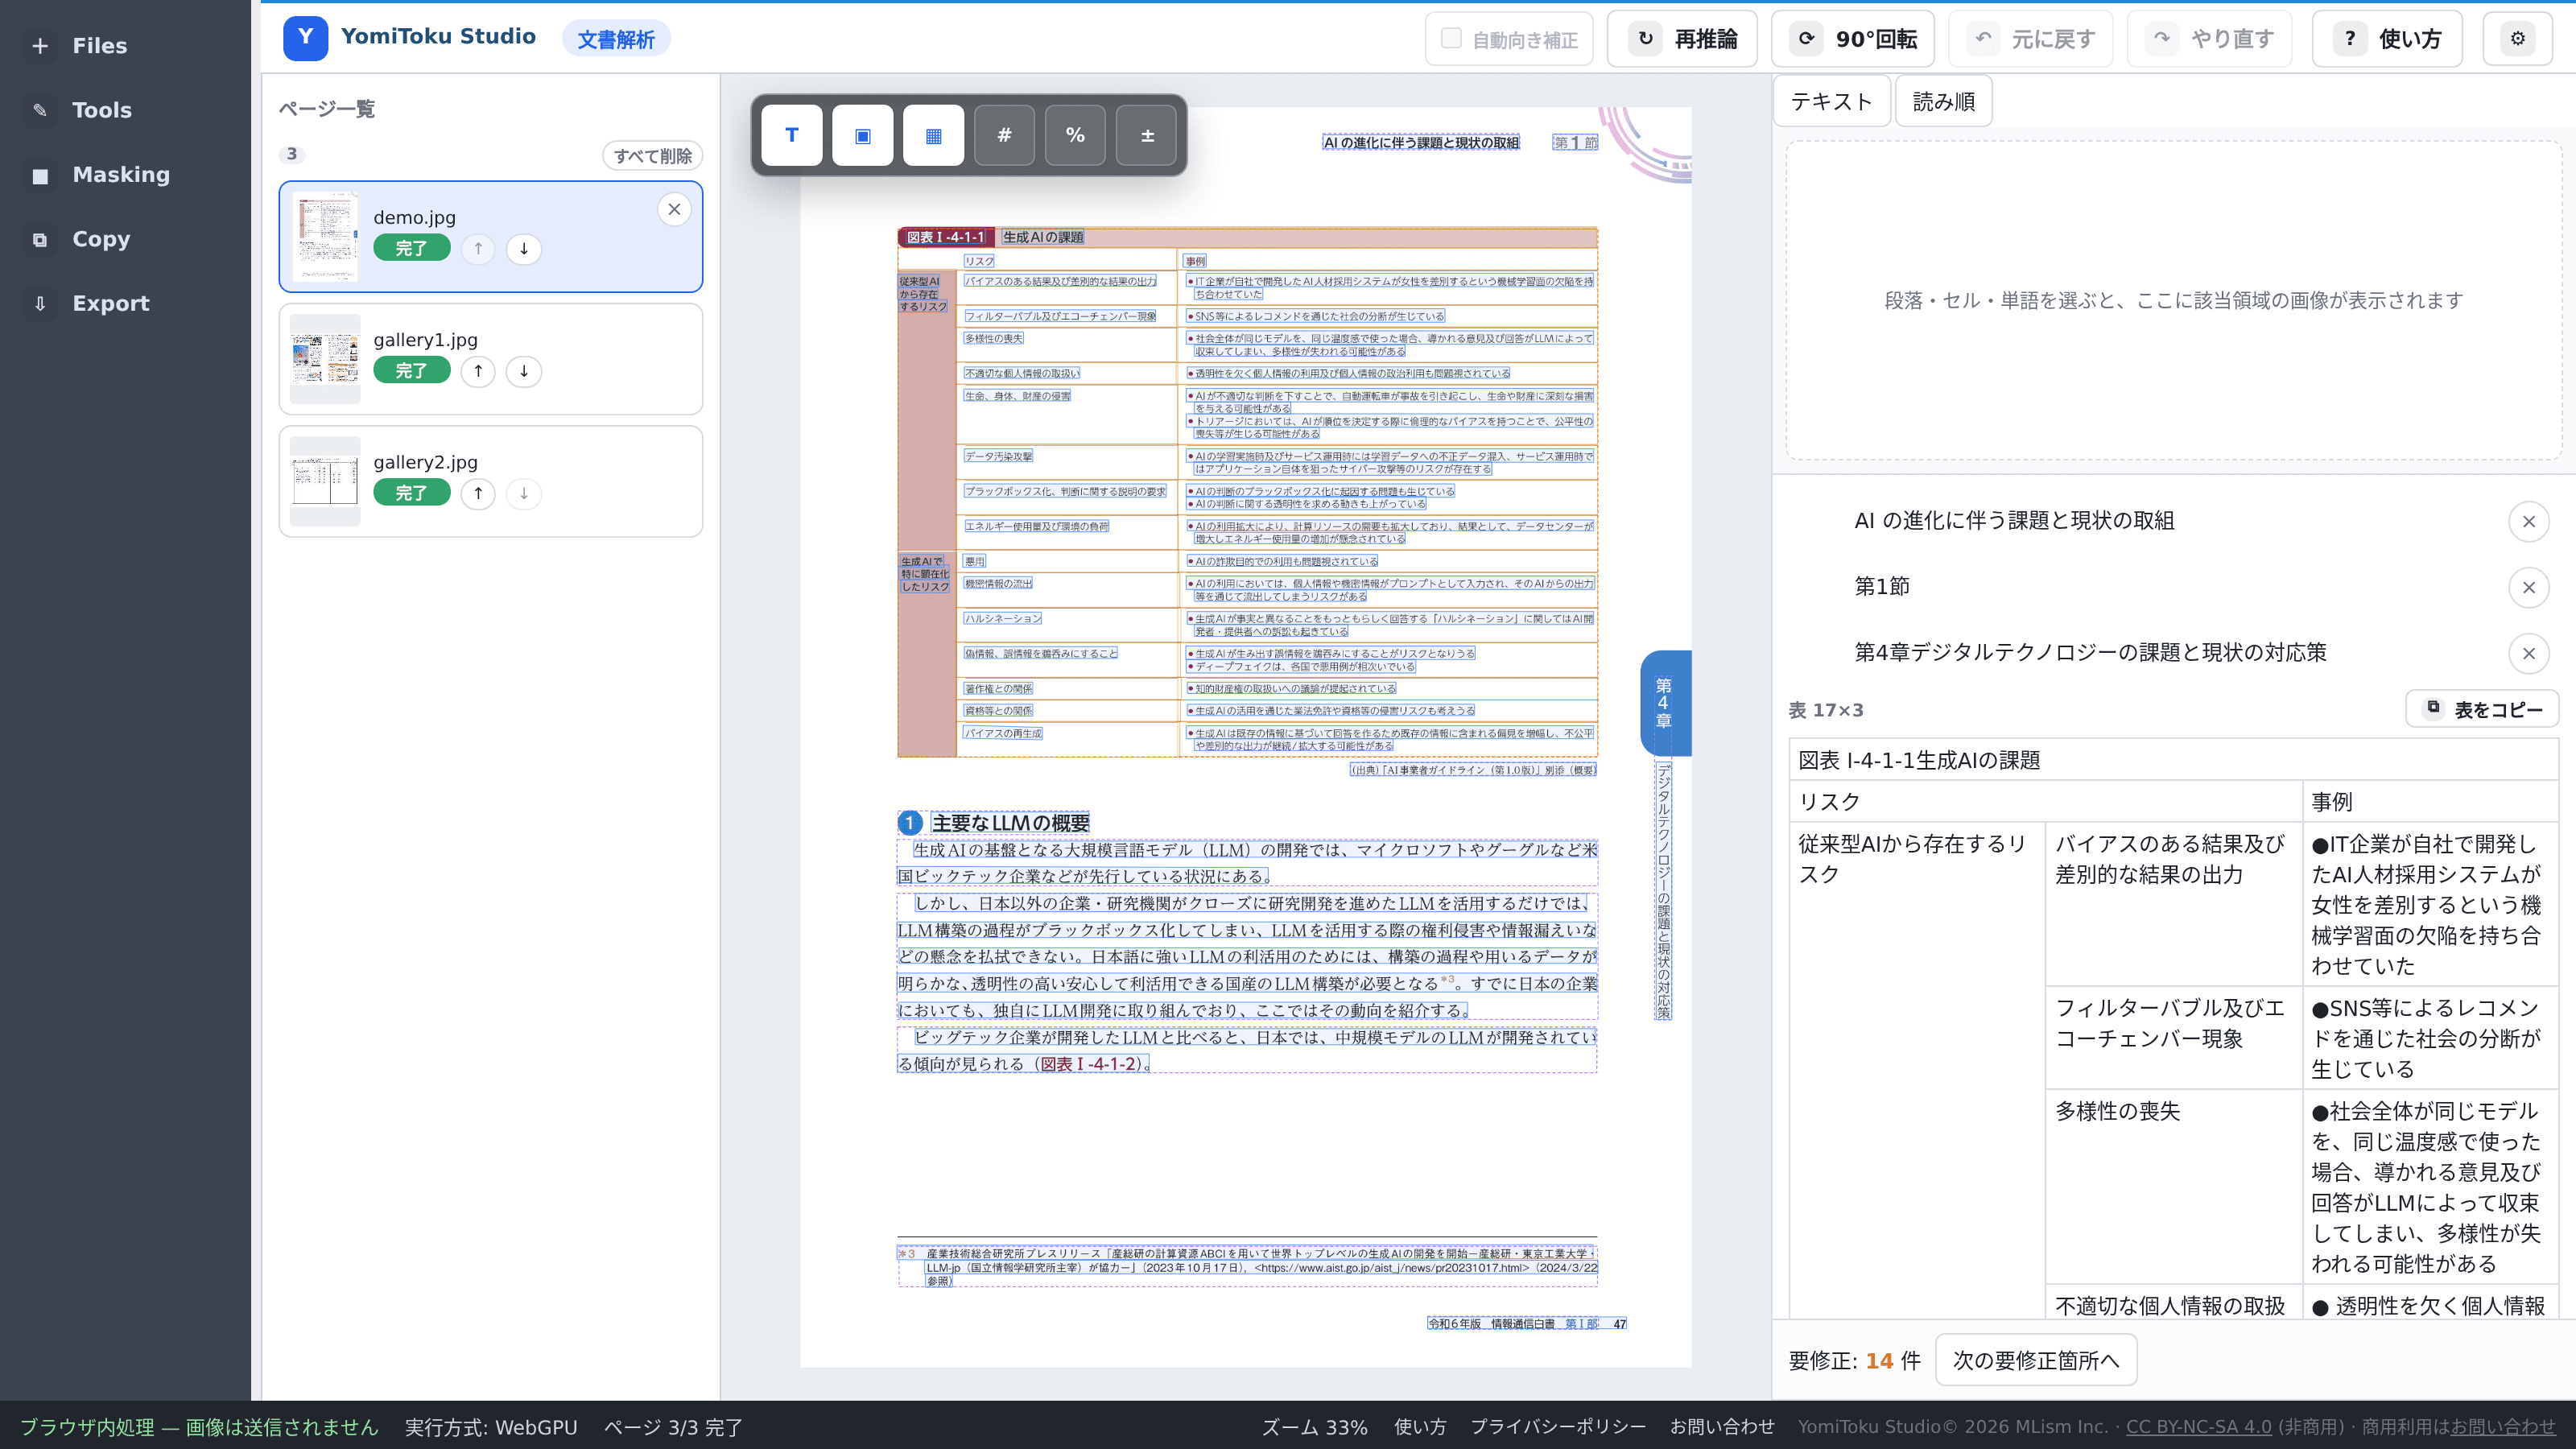
Task: Open the Tools sidebar section
Action: click(x=125, y=110)
